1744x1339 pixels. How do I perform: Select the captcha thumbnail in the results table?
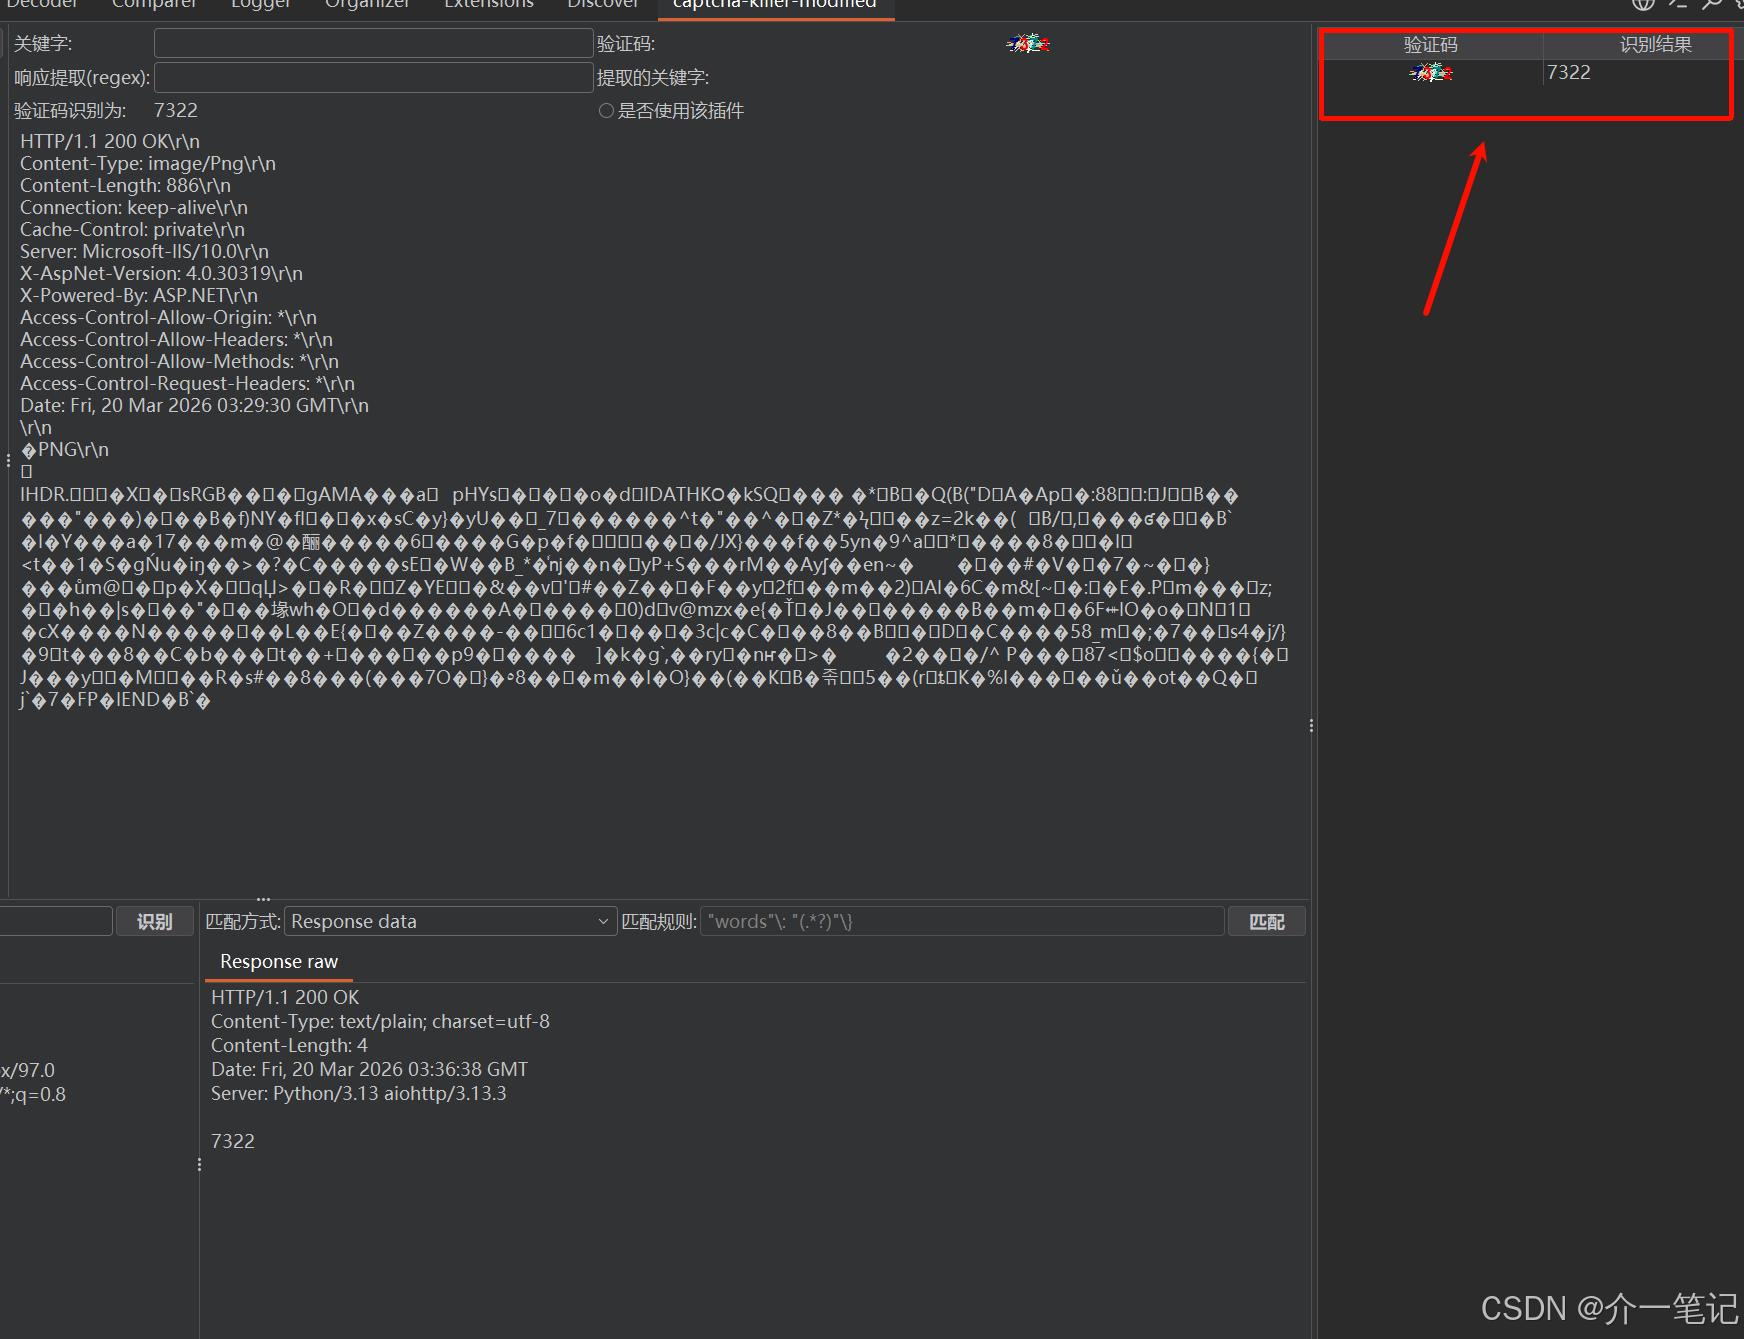coord(1431,73)
